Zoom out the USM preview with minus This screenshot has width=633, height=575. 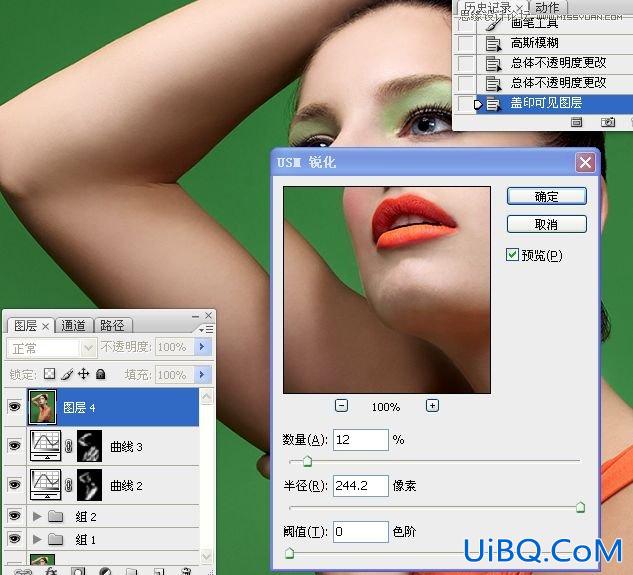[x=342, y=405]
